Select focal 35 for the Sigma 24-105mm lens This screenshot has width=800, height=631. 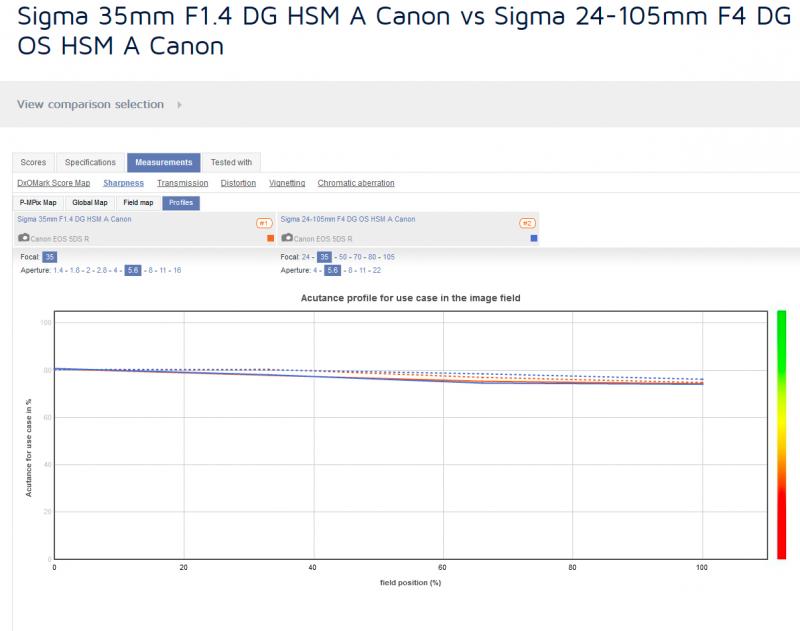(324, 257)
